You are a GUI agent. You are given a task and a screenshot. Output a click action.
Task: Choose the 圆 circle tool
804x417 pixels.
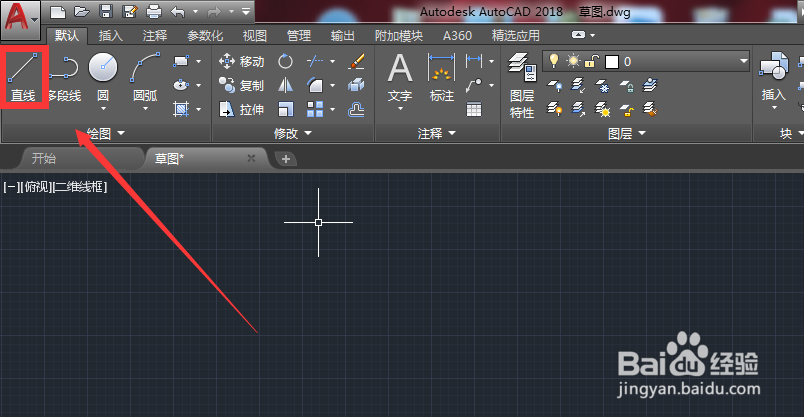coord(103,74)
